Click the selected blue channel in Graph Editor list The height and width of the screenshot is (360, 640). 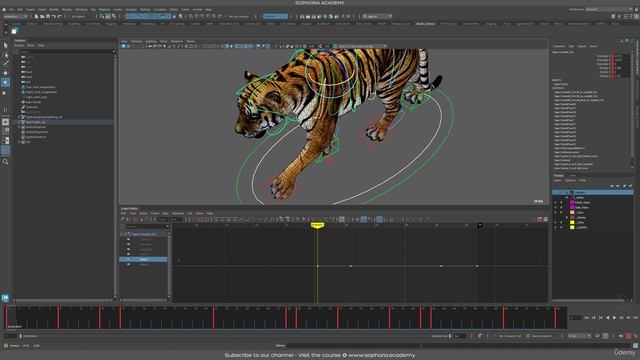(143, 259)
